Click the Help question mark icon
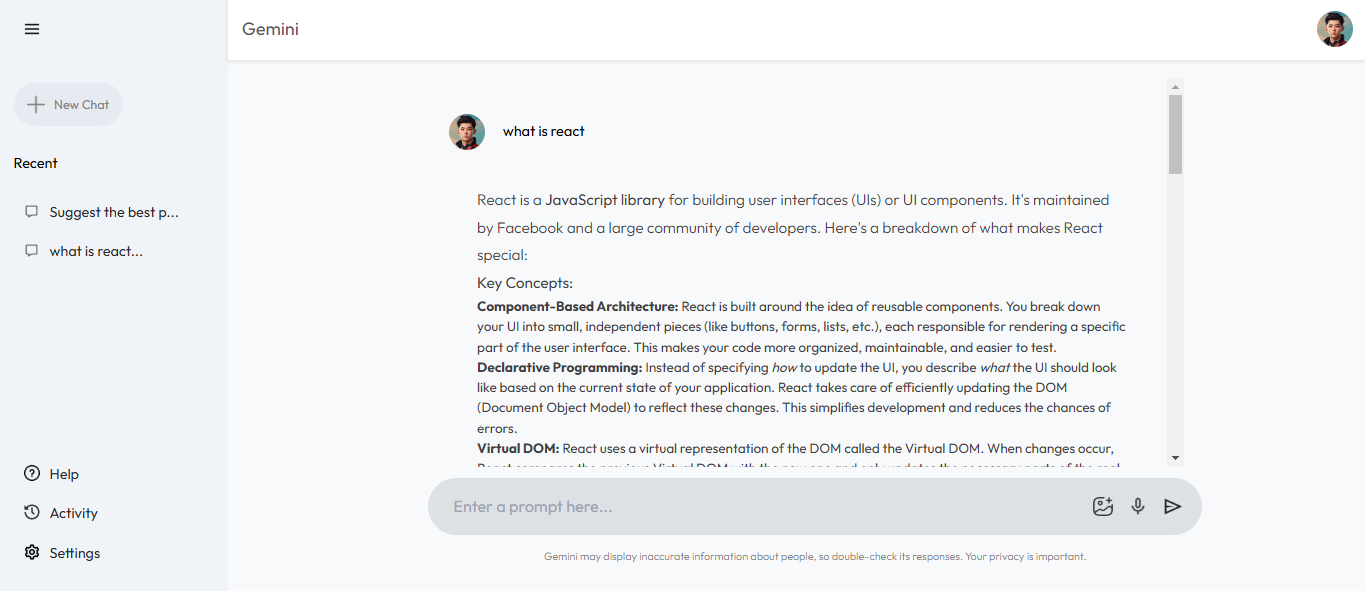This screenshot has width=1365, height=591. (x=32, y=474)
